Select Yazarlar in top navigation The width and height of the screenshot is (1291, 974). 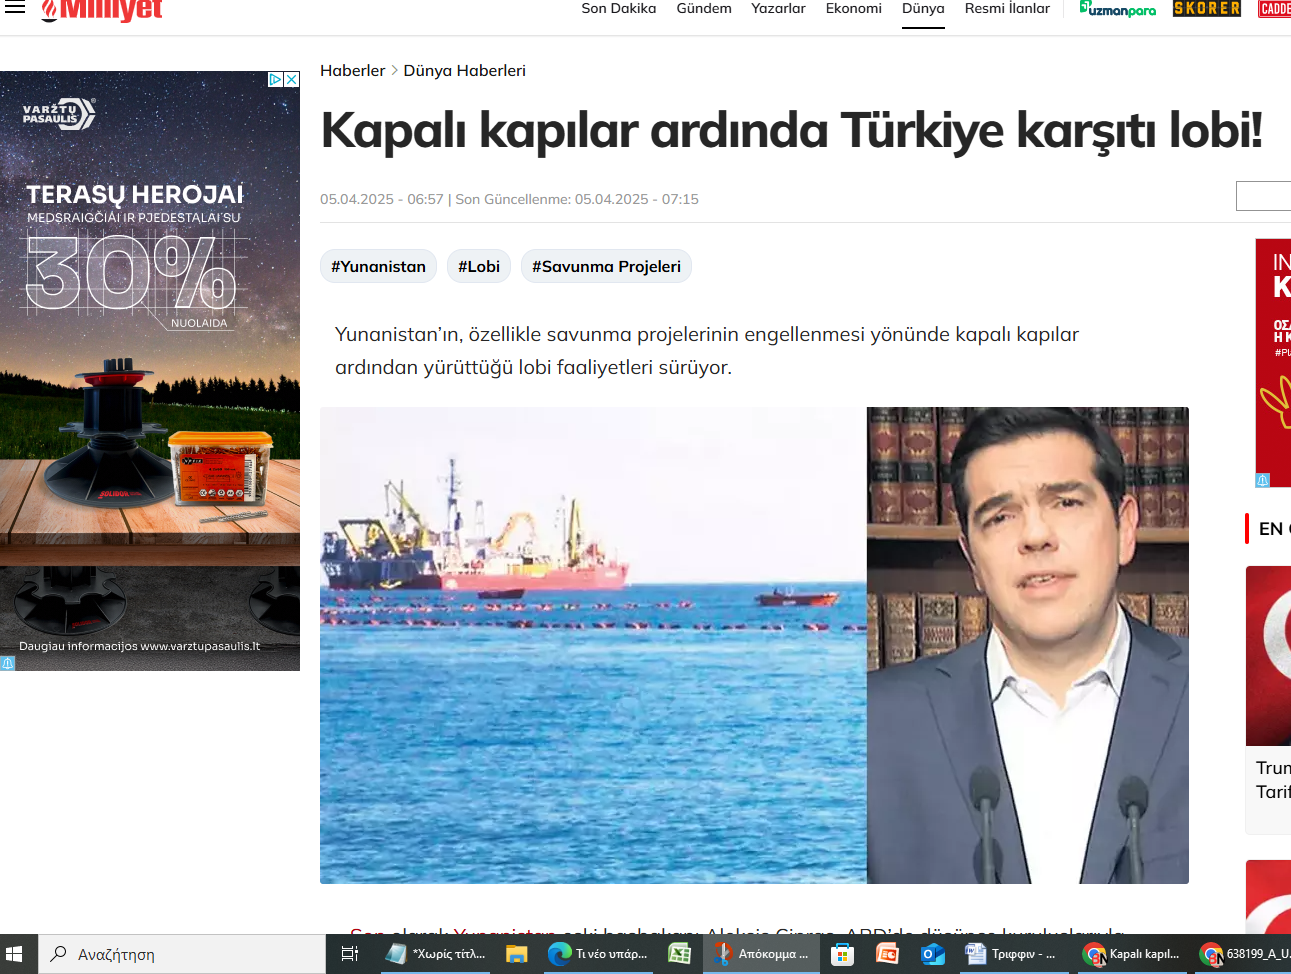(x=778, y=9)
